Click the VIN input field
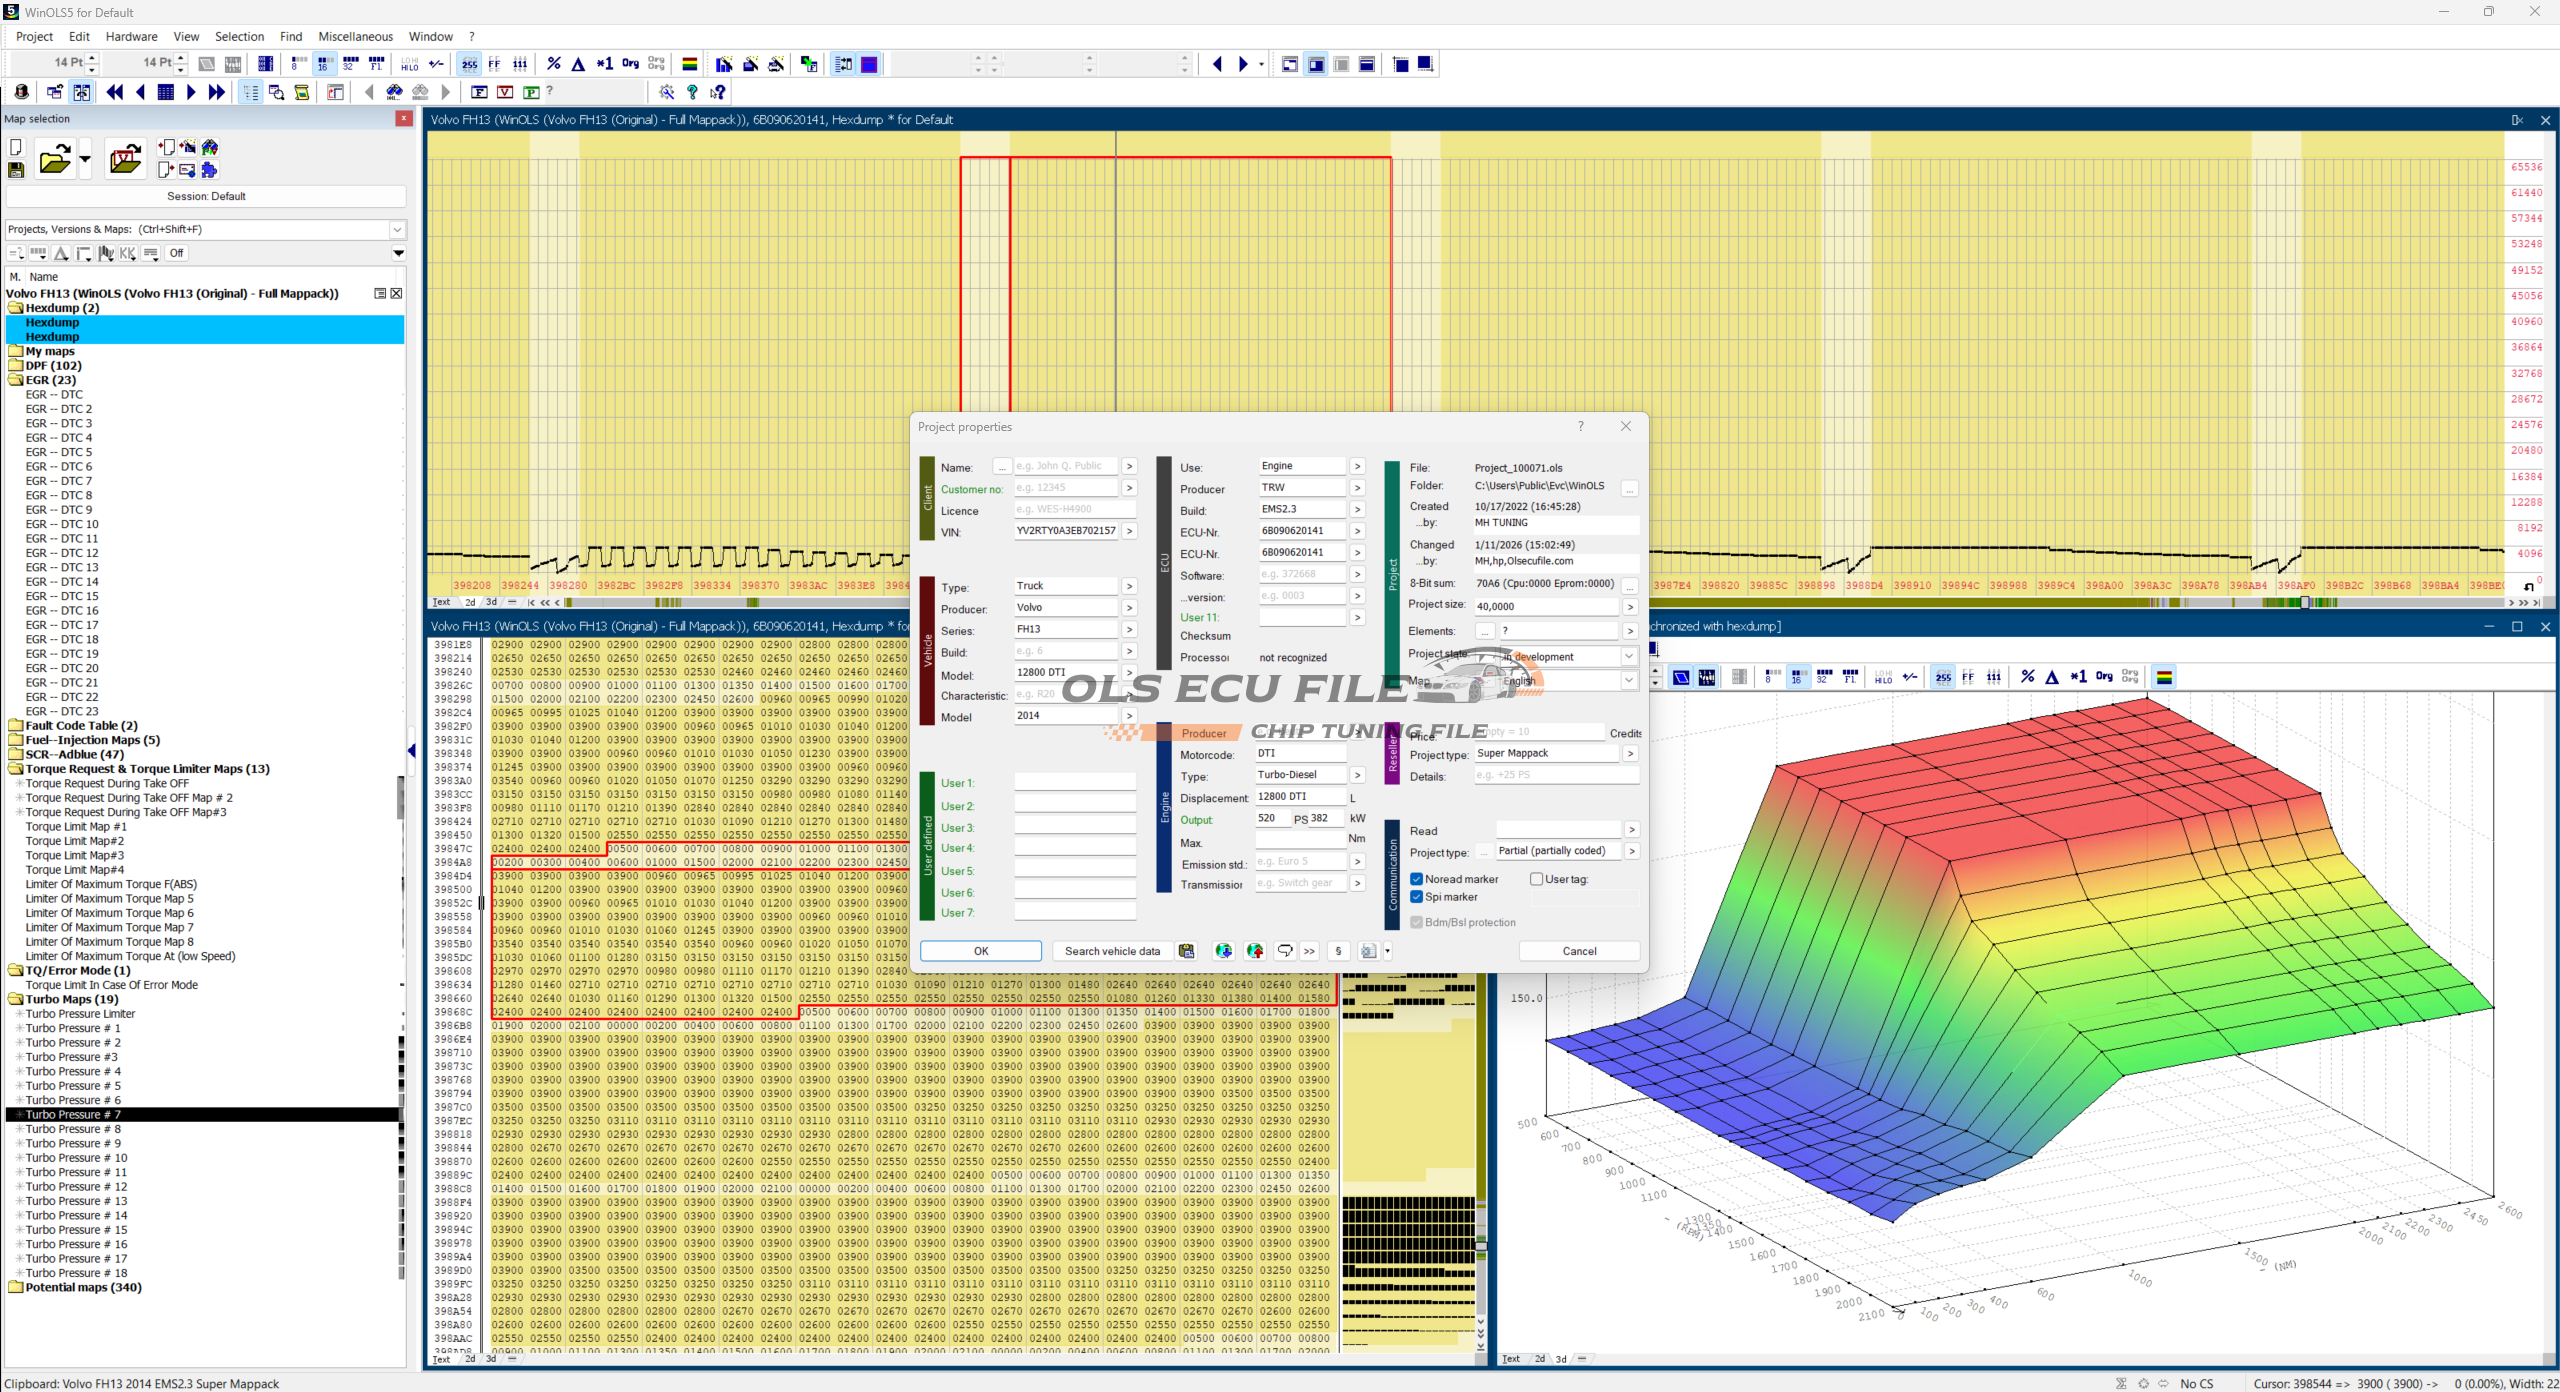 click(x=1065, y=531)
